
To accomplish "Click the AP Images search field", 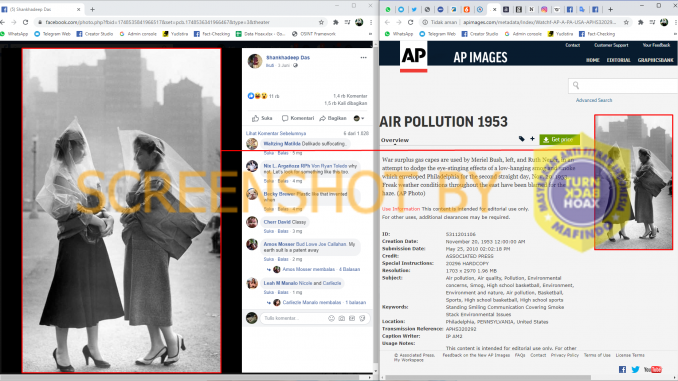I will click(x=623, y=86).
